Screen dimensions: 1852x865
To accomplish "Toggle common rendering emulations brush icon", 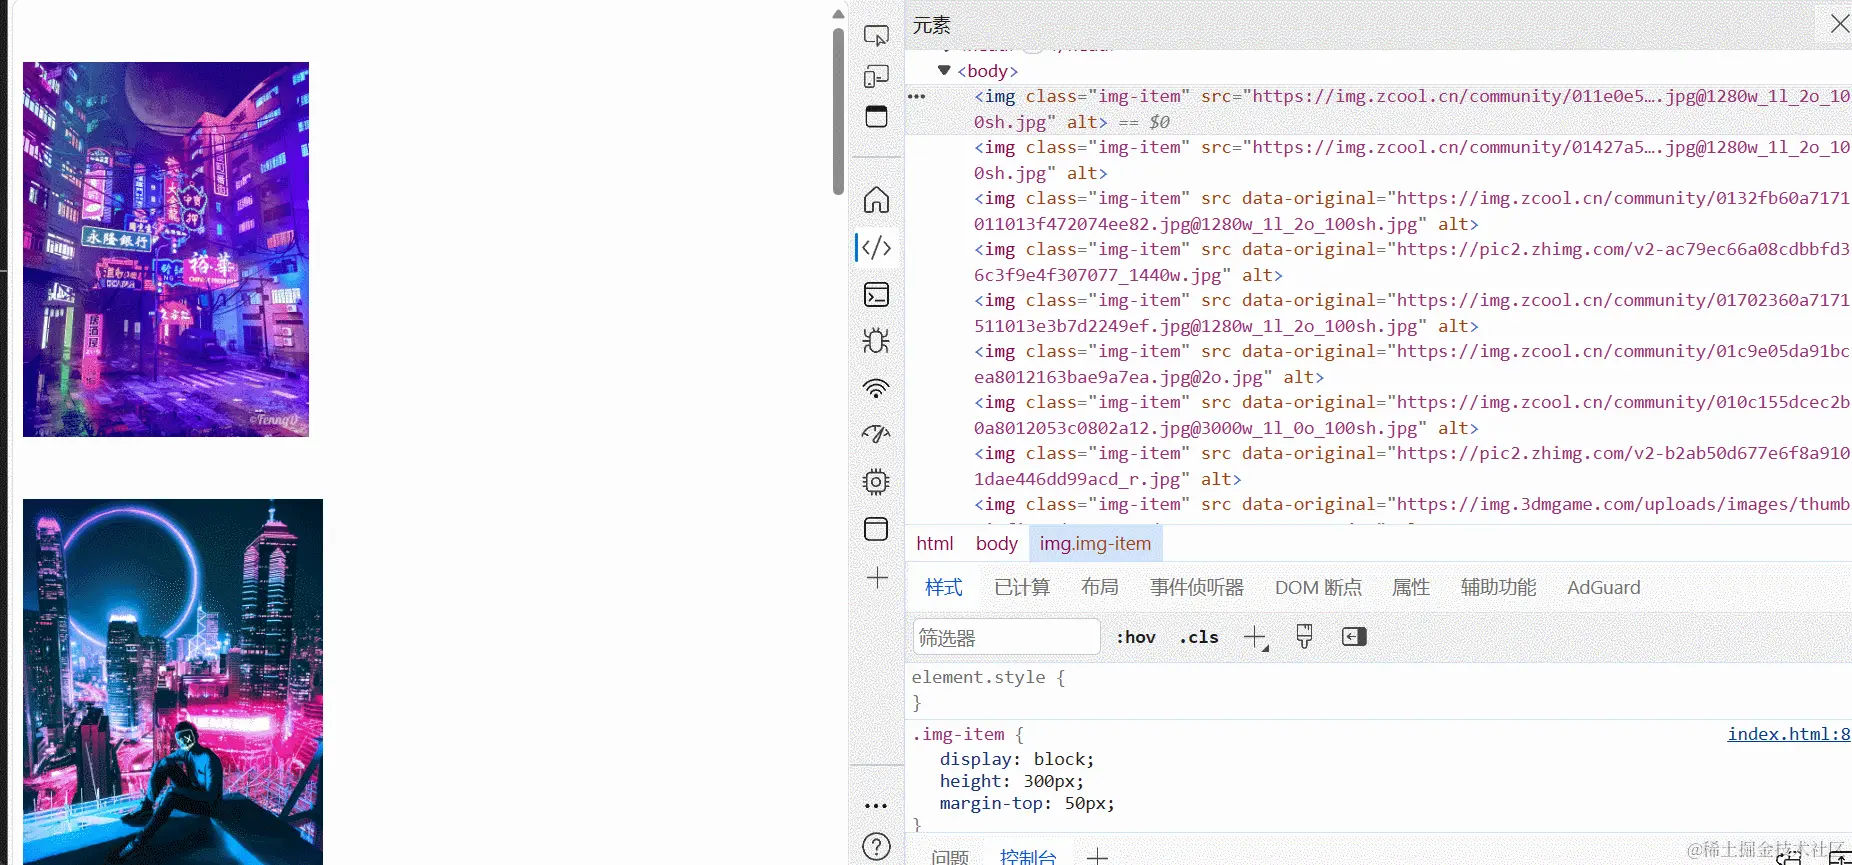I will pyautogui.click(x=1304, y=637).
